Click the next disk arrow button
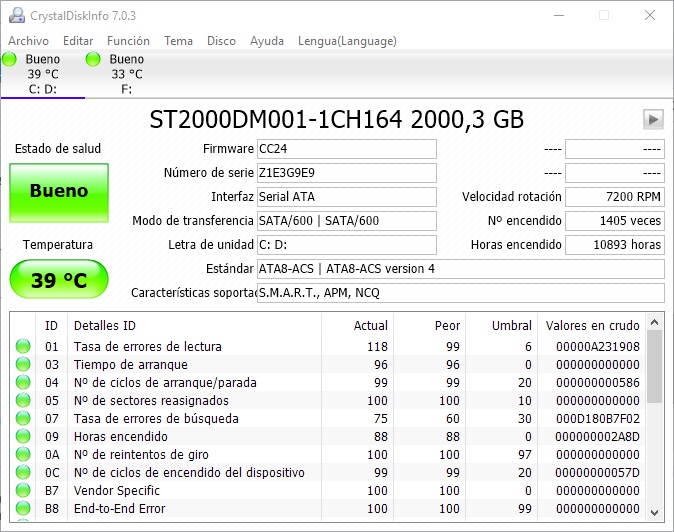674x532 pixels. tap(653, 119)
